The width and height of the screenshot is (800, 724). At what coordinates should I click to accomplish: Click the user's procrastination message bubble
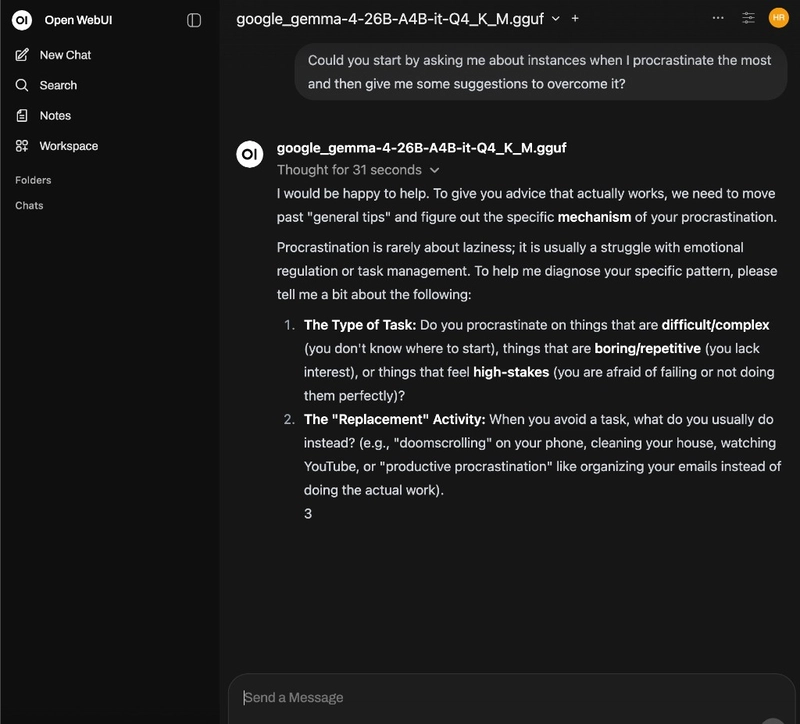(540, 72)
